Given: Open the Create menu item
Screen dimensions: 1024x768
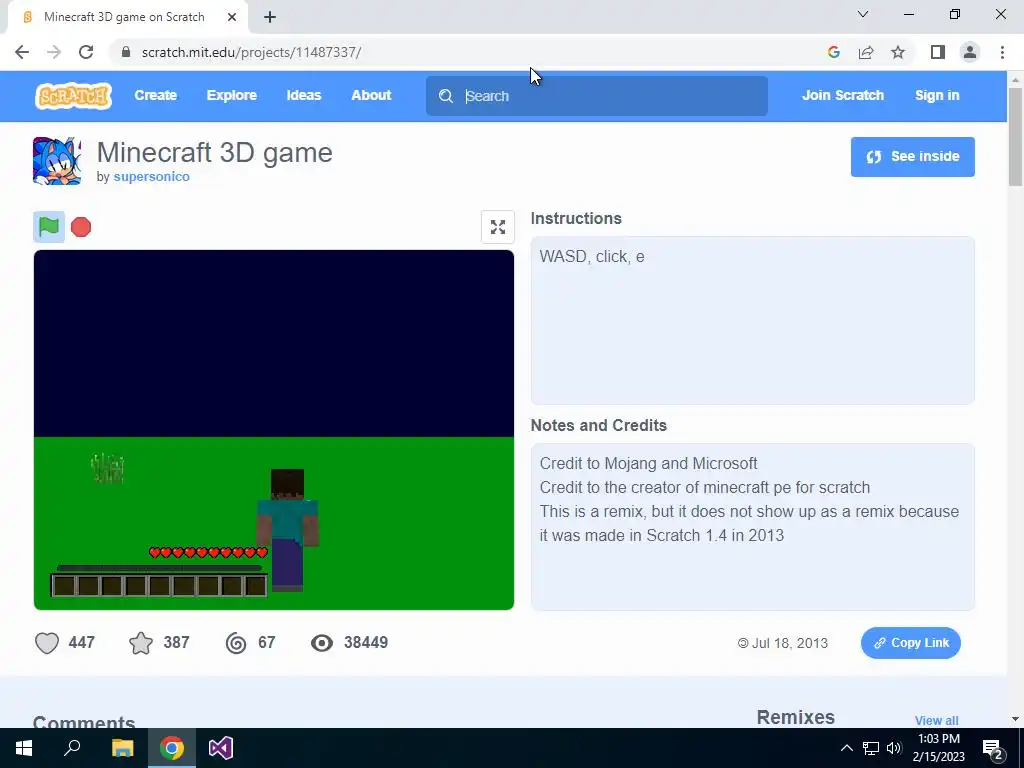Looking at the screenshot, I should (155, 95).
